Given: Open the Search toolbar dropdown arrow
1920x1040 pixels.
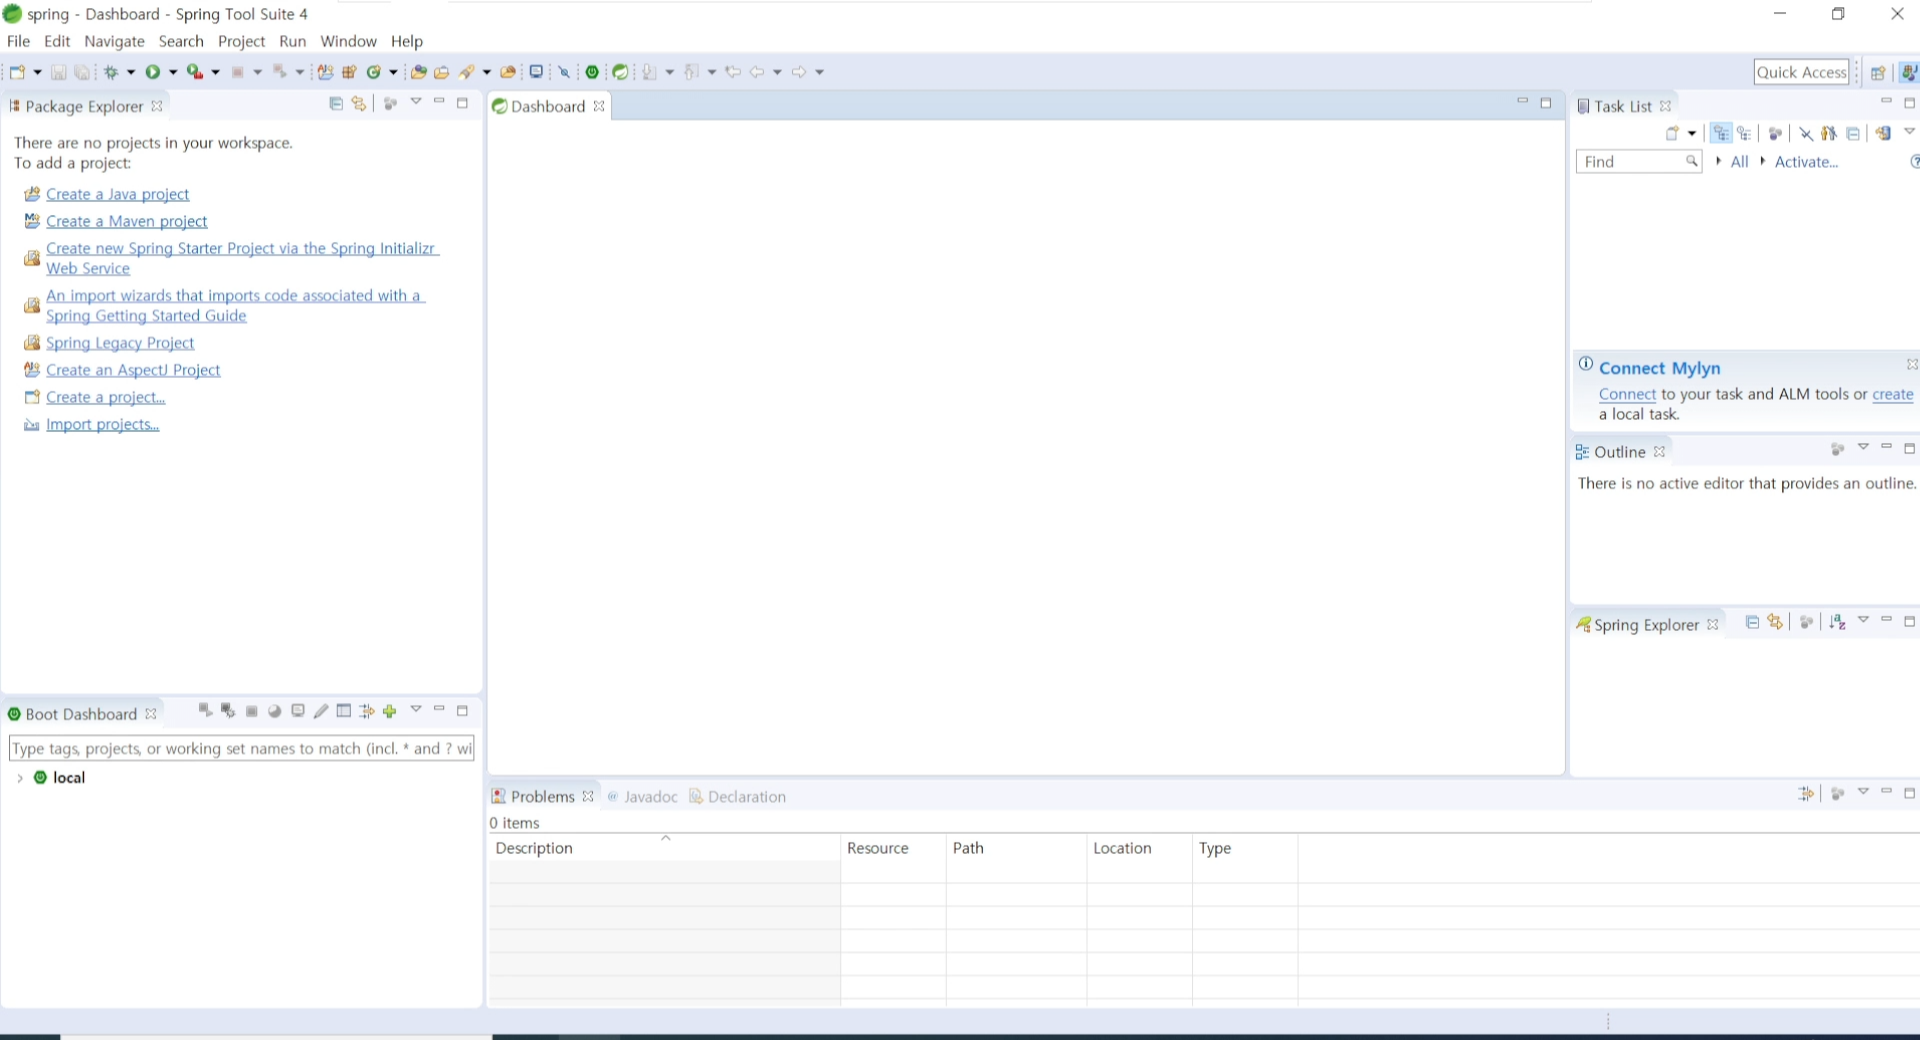Looking at the screenshot, I should pyautogui.click(x=487, y=72).
